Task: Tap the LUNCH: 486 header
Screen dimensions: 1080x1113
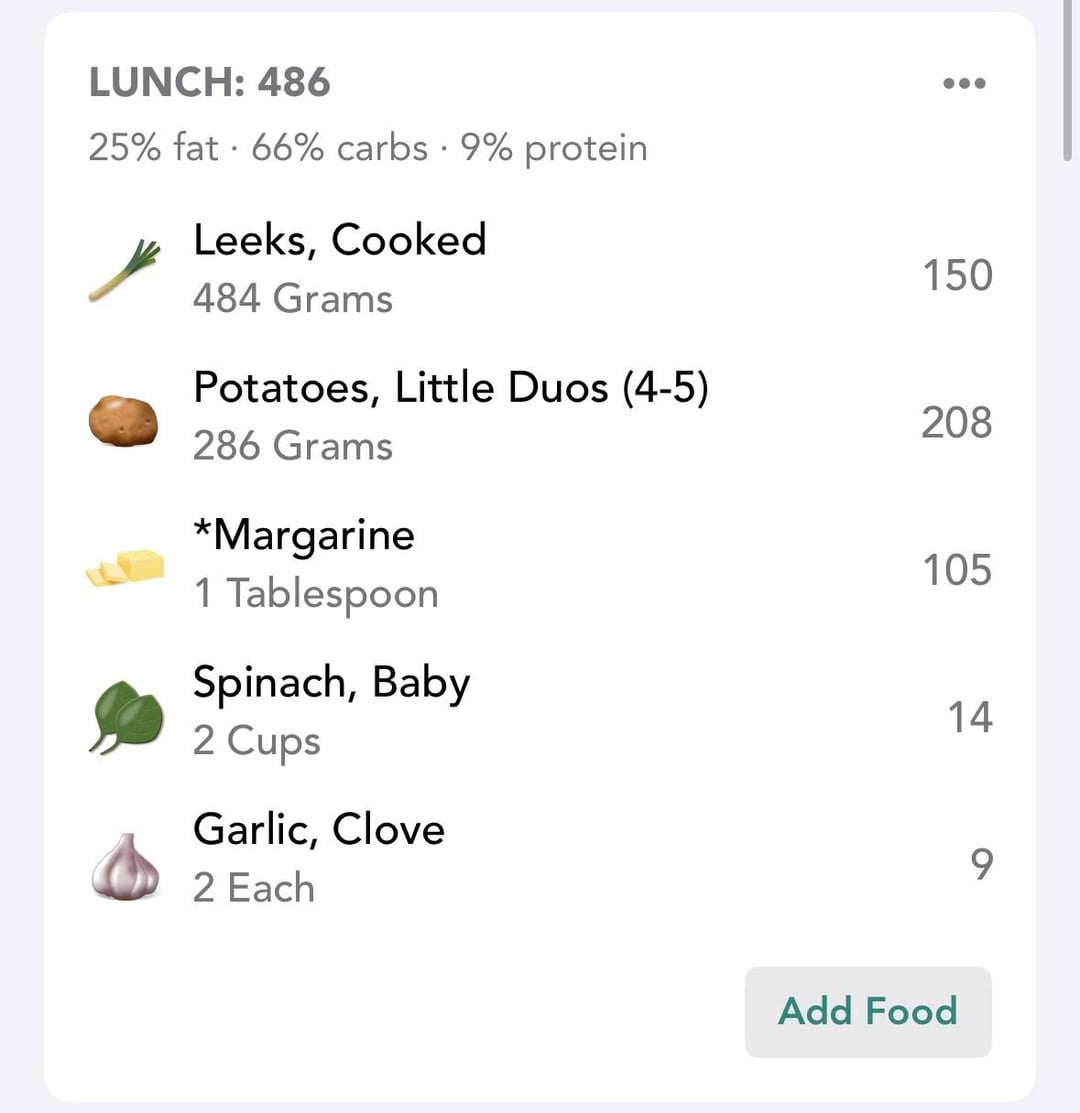Action: pos(210,82)
